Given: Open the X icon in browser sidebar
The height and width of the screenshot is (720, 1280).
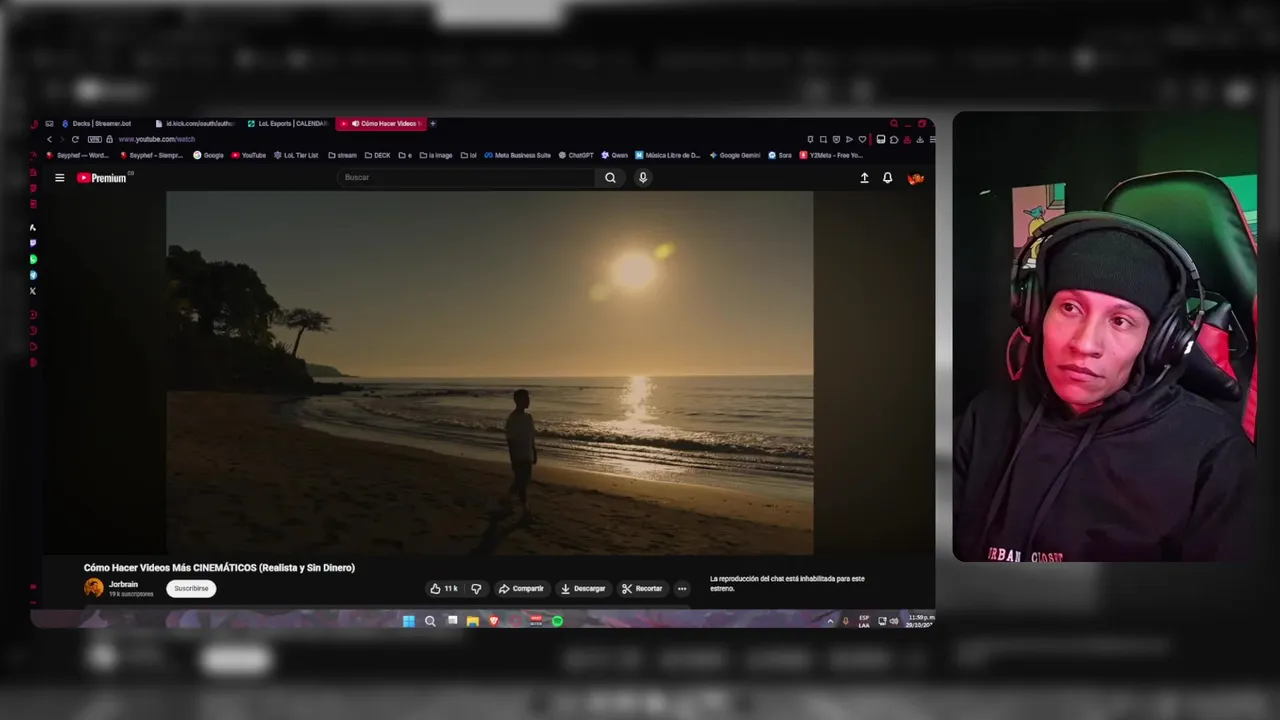Looking at the screenshot, I should coord(33,291).
